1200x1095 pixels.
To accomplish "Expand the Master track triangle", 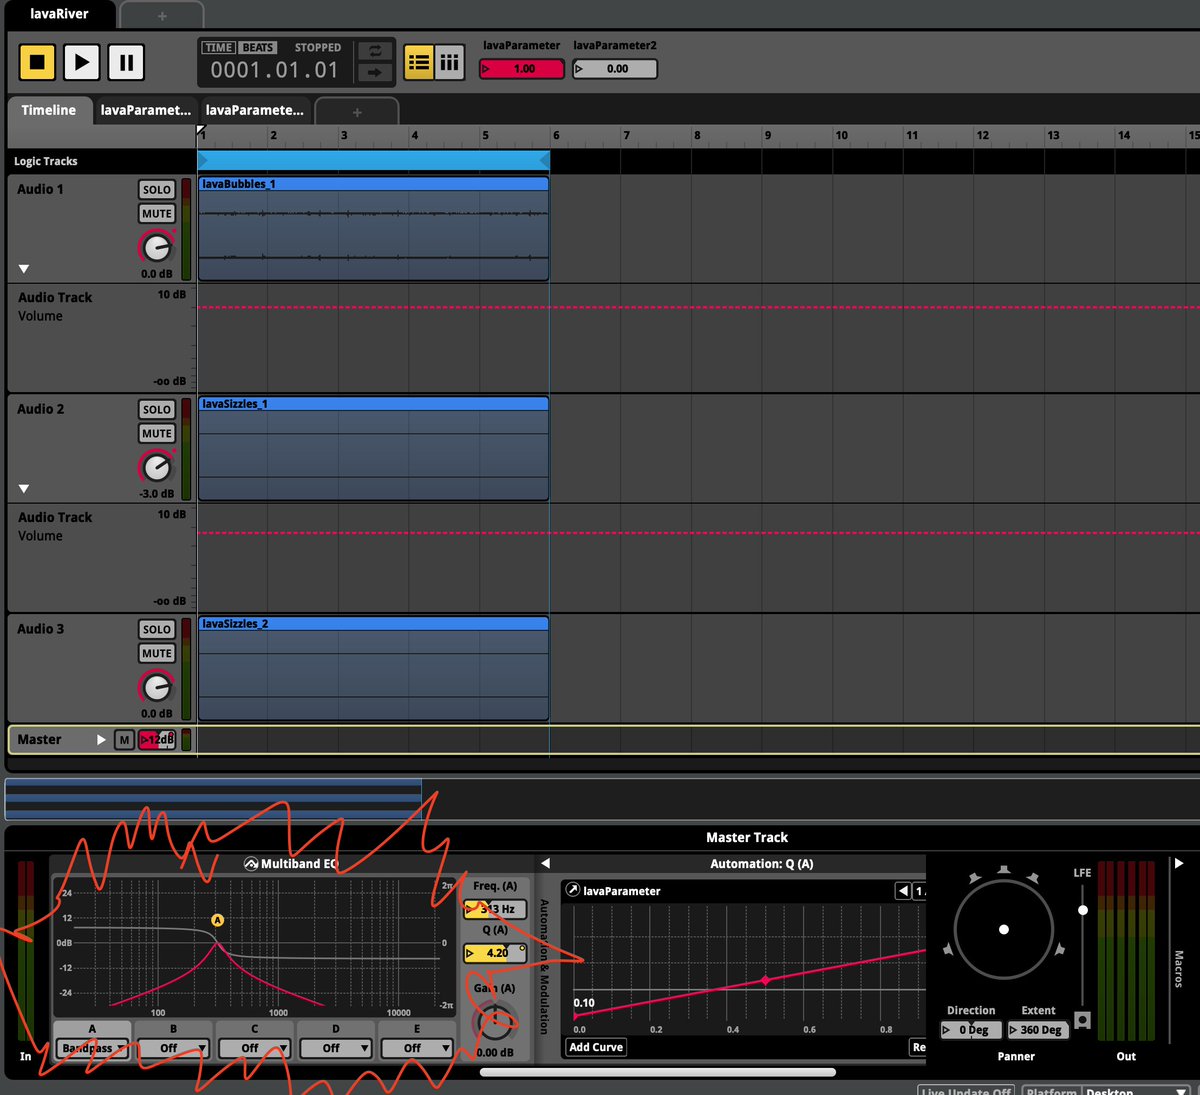I will point(101,740).
